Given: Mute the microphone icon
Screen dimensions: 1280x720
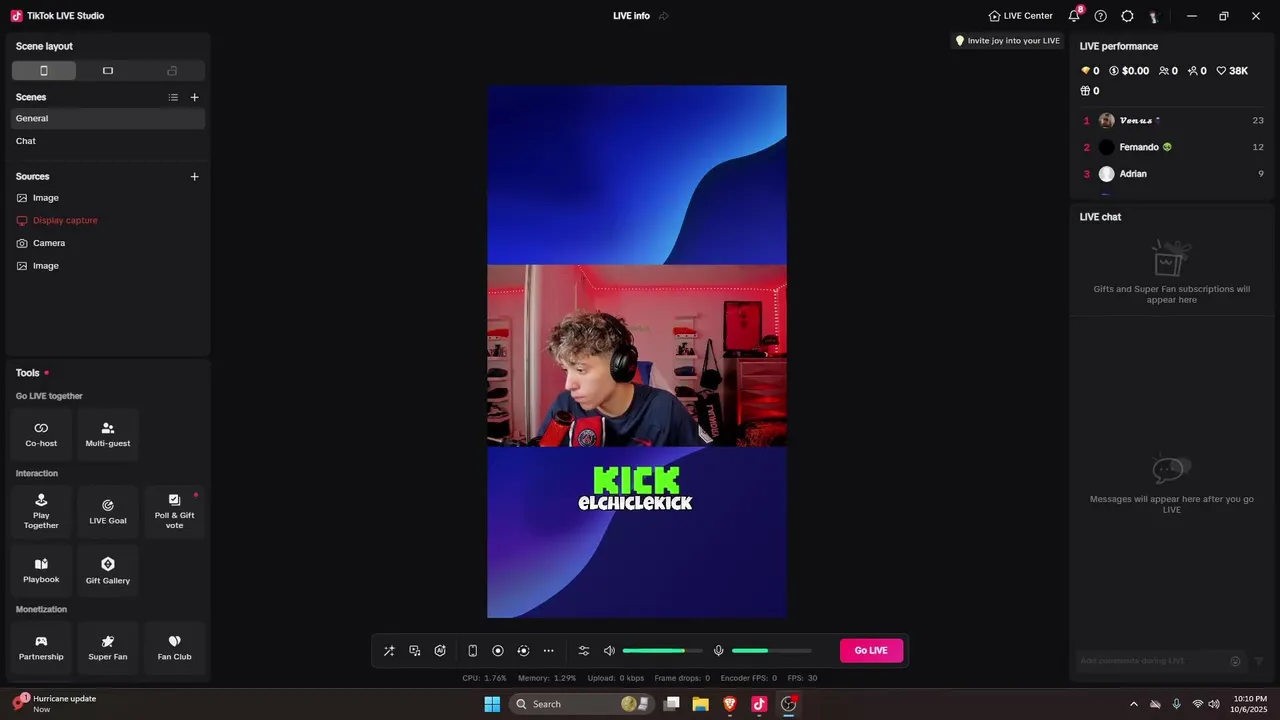Looking at the screenshot, I should pyautogui.click(x=718, y=651).
